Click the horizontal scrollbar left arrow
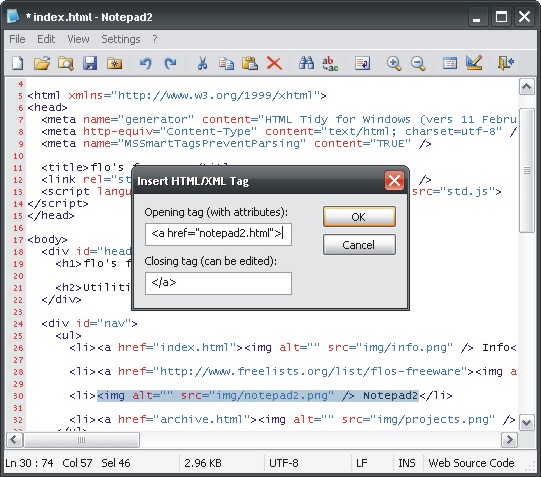Viewport: 541px width, 477px height. (14, 440)
